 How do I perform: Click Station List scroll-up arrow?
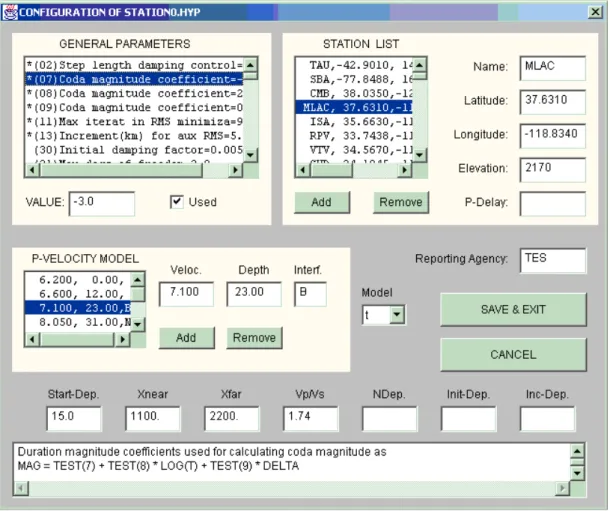419,65
